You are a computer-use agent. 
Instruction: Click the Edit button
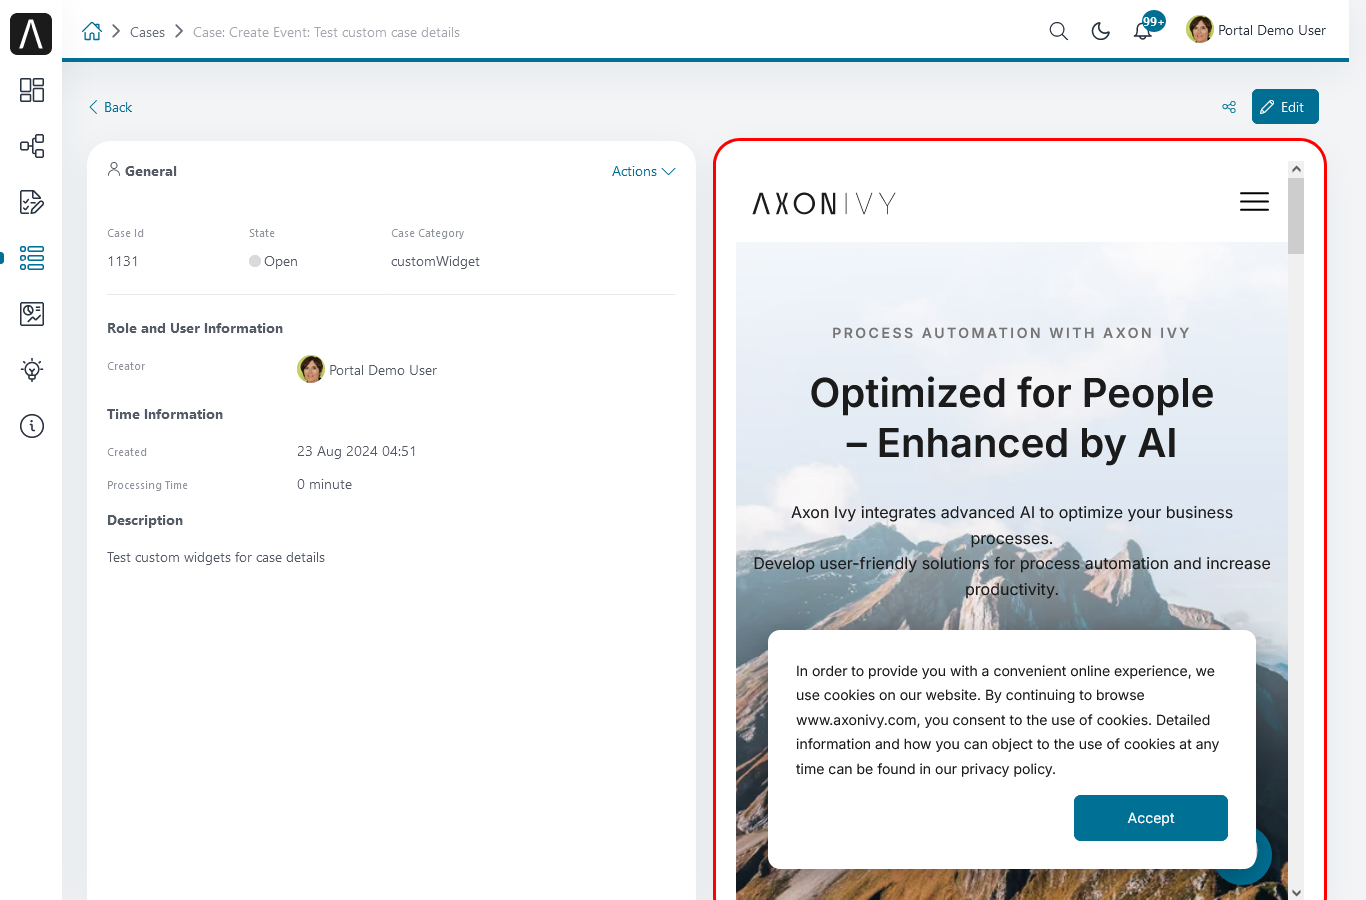[1285, 107]
